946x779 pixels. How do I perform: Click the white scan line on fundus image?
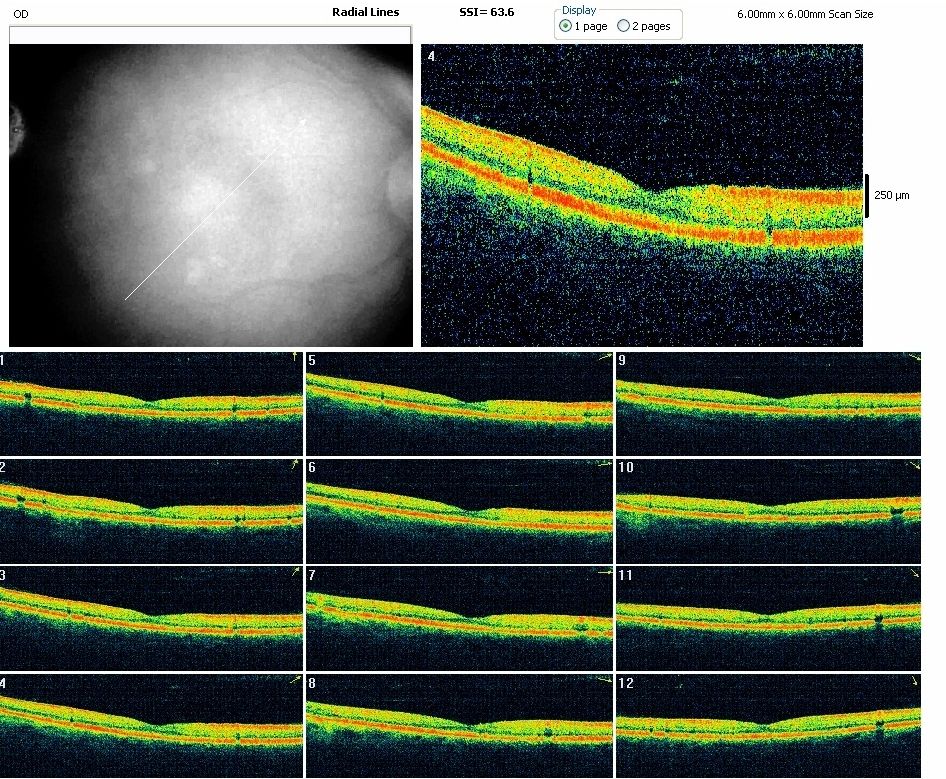click(x=215, y=208)
